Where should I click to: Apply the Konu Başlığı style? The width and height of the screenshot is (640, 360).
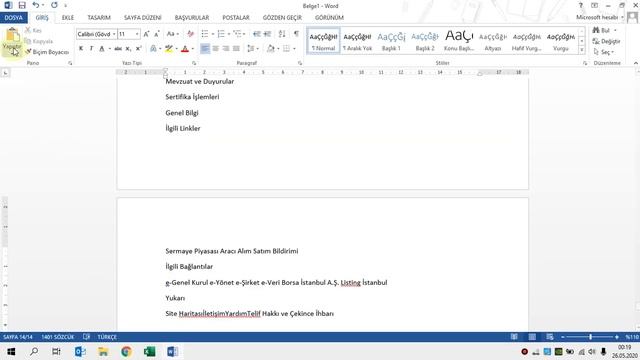click(x=459, y=41)
